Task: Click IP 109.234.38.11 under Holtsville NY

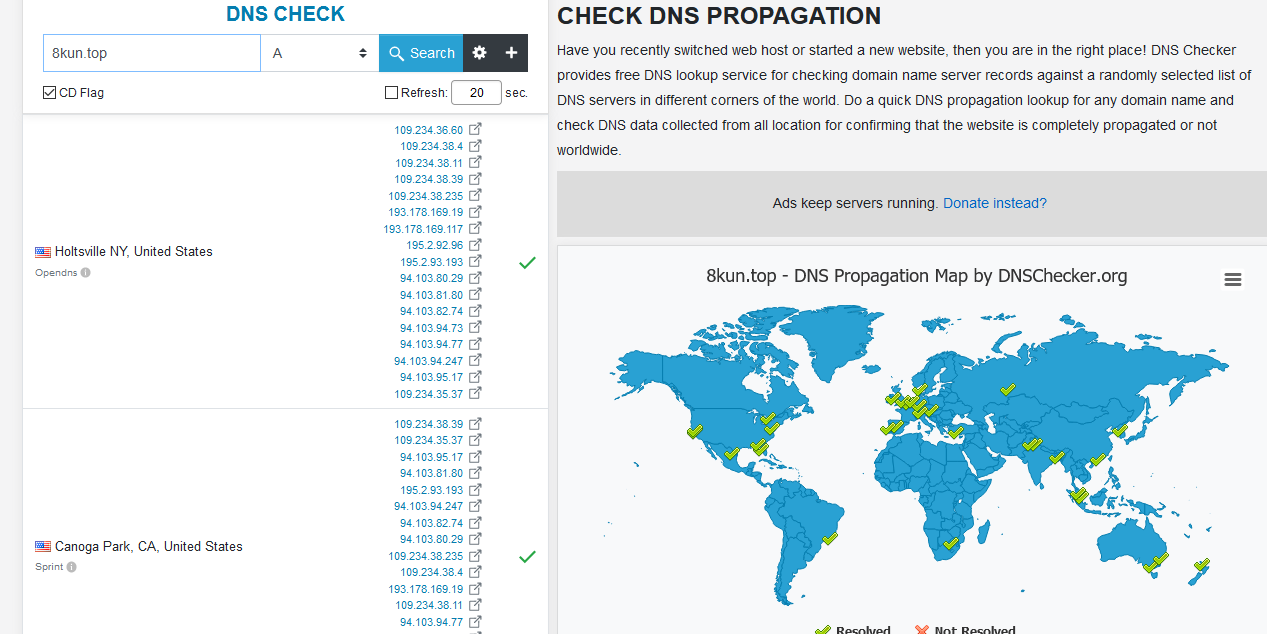Action: (429, 163)
